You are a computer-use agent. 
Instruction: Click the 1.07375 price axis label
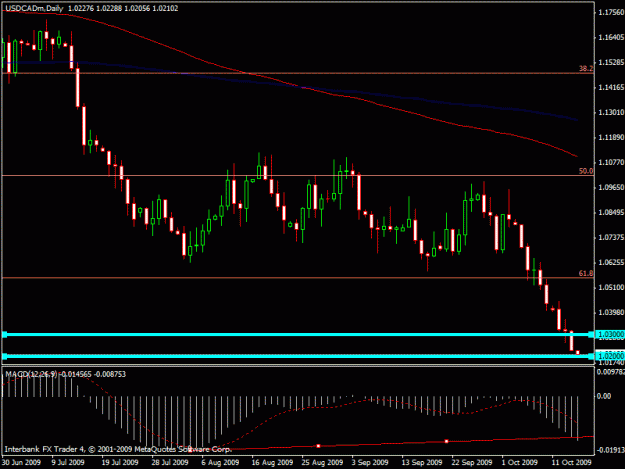(x=611, y=237)
